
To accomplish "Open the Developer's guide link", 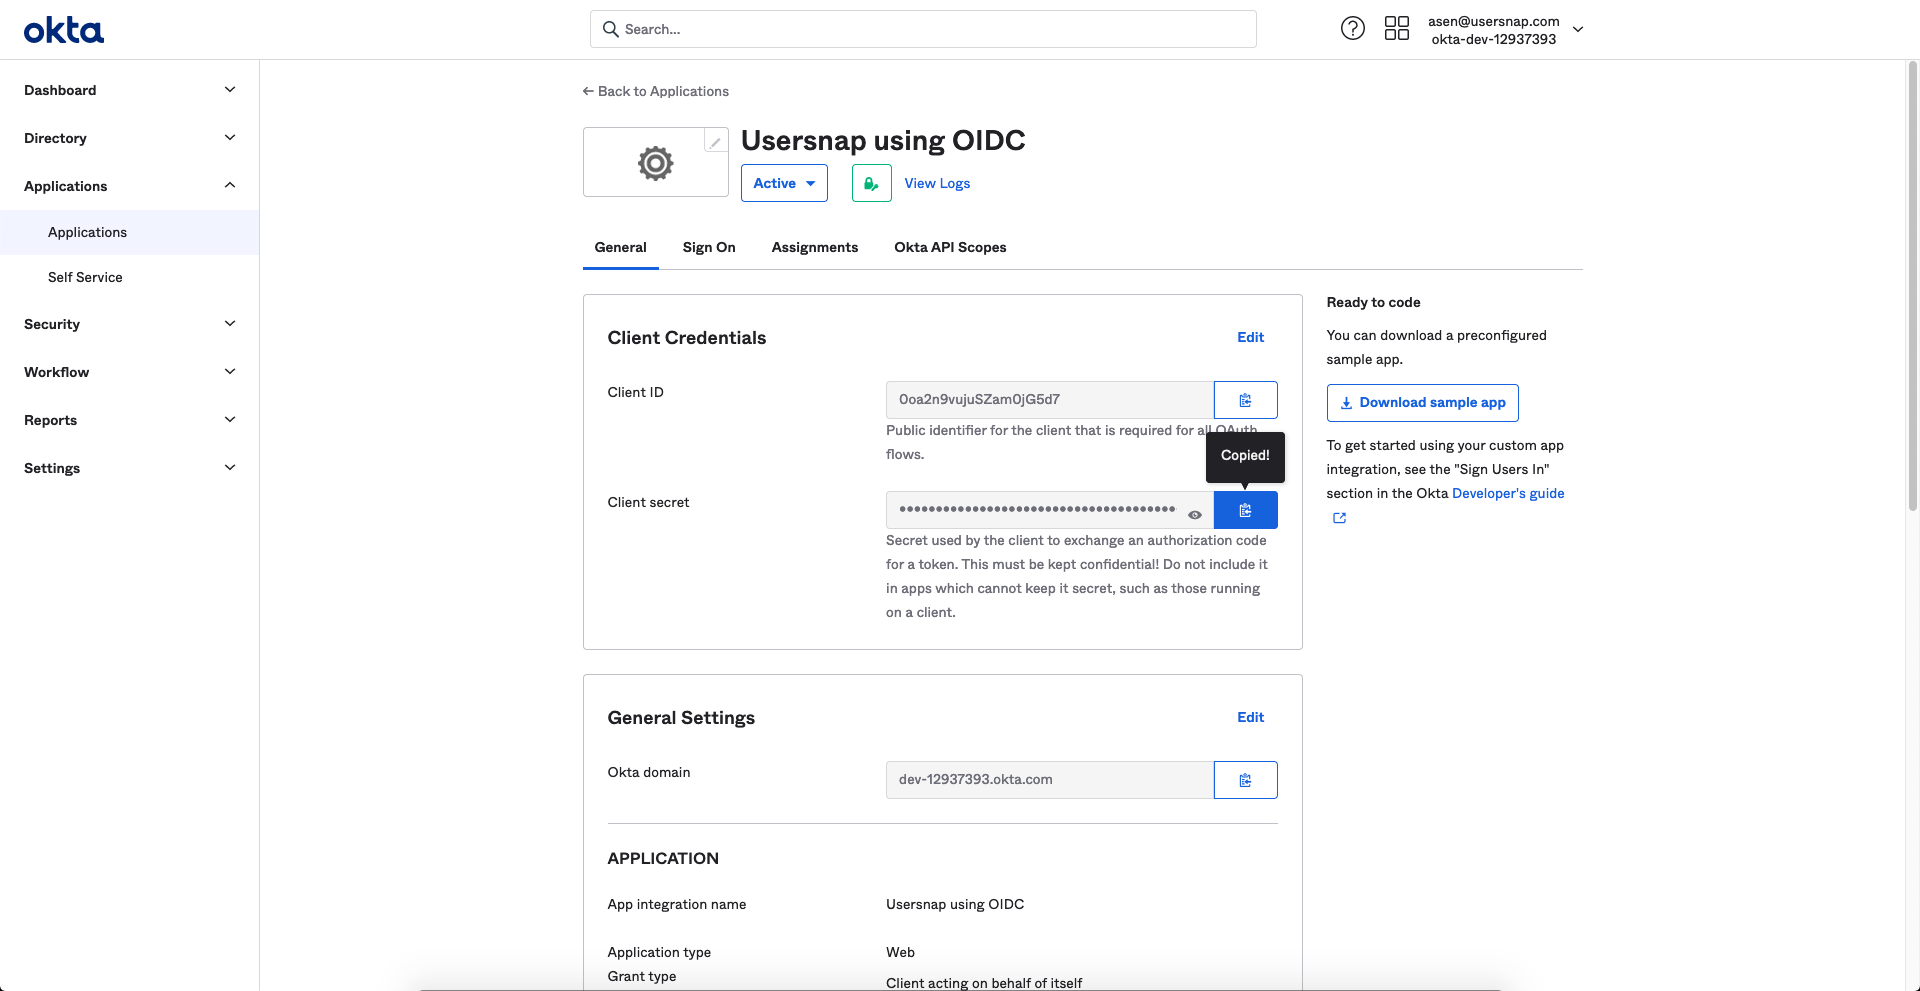I will click(1508, 493).
